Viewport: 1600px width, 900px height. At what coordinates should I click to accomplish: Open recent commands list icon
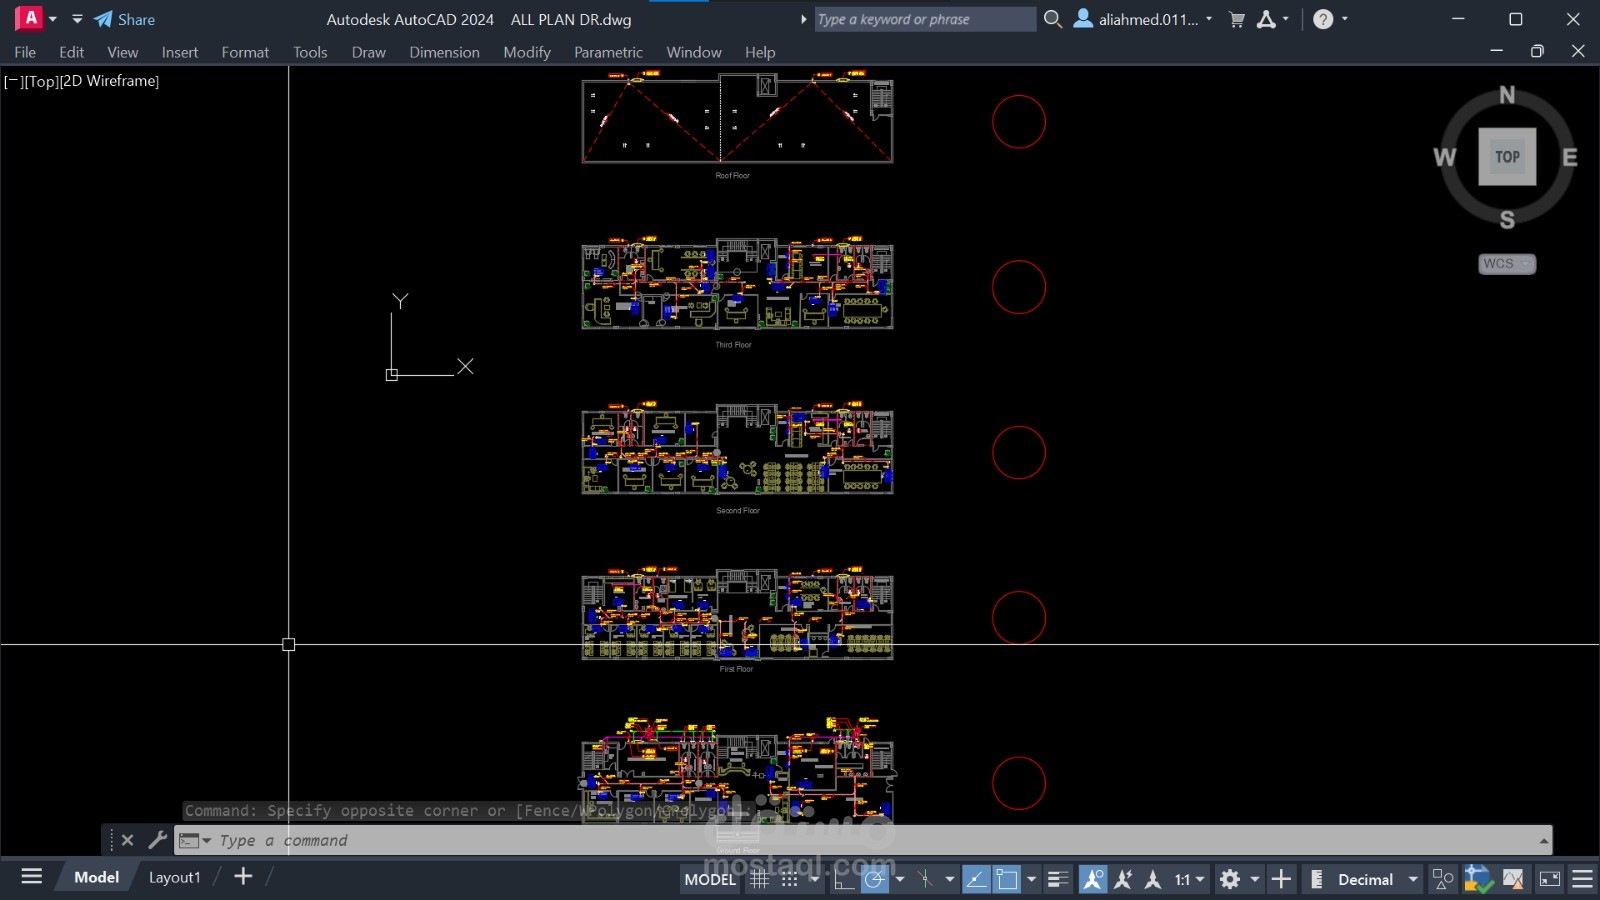point(195,841)
